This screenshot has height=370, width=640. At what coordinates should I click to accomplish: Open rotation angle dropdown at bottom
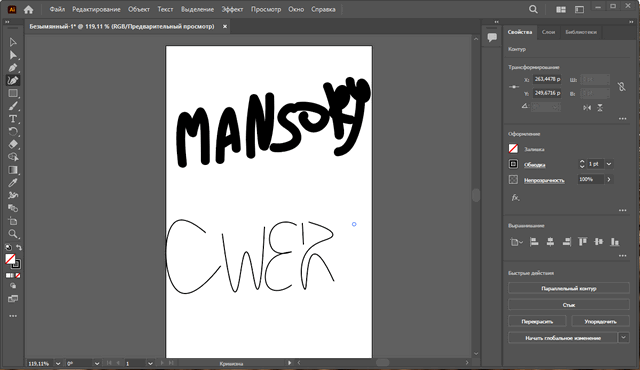(x=97, y=363)
